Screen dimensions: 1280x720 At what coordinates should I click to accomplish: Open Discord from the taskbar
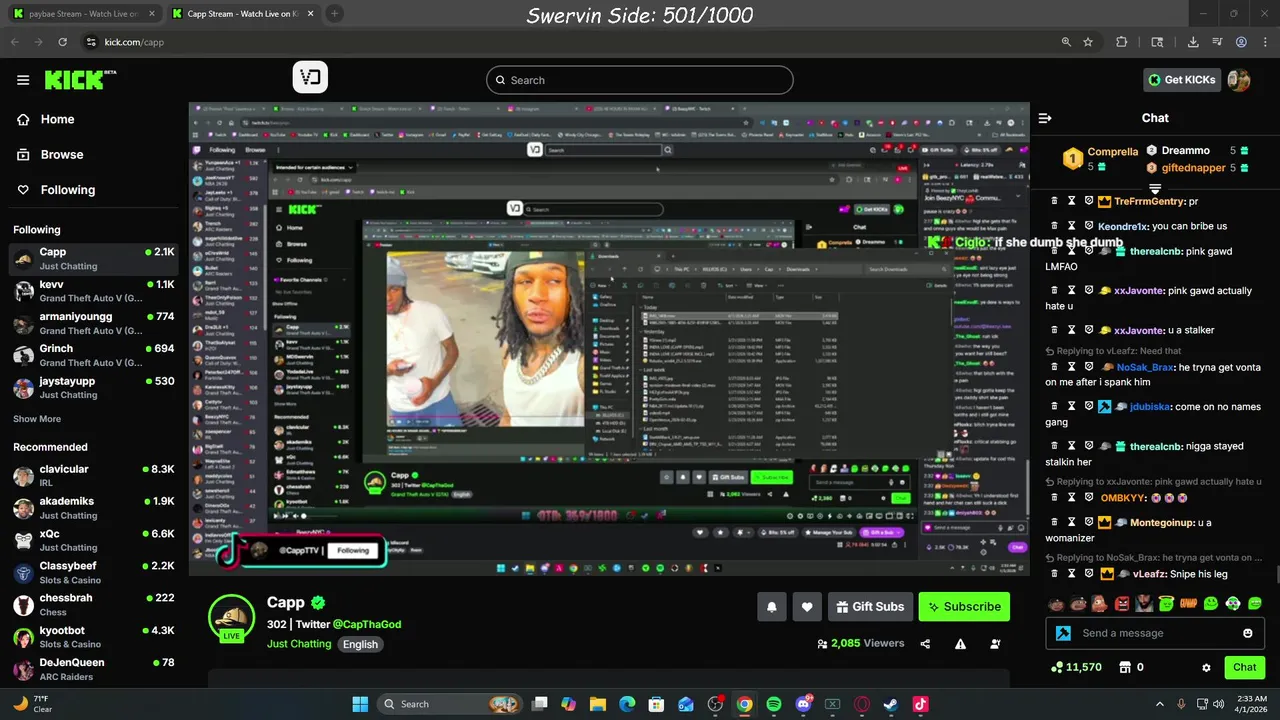[802, 704]
